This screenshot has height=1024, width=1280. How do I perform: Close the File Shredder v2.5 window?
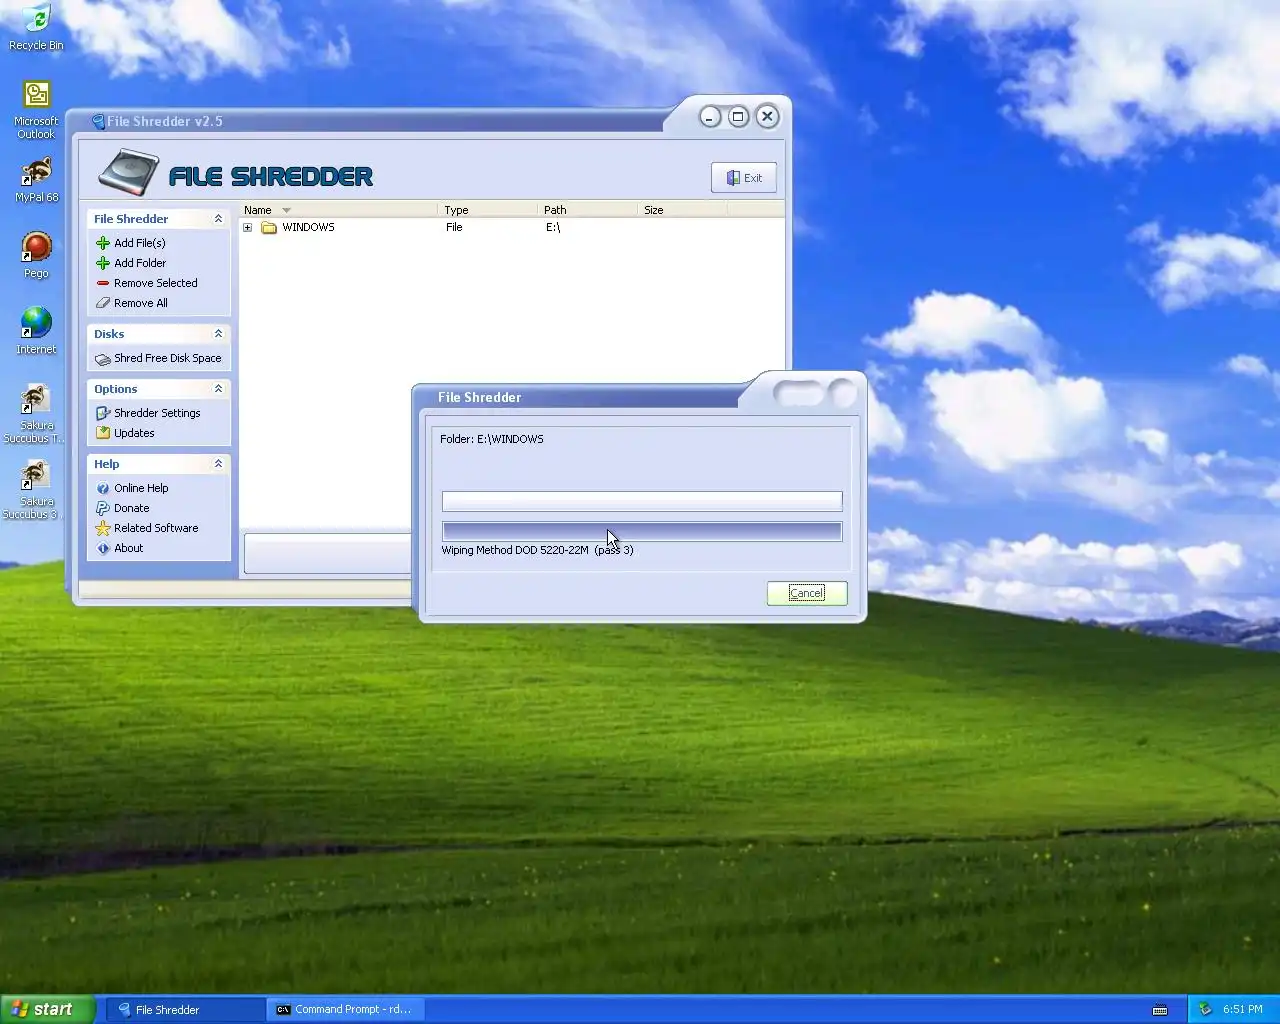coord(767,117)
